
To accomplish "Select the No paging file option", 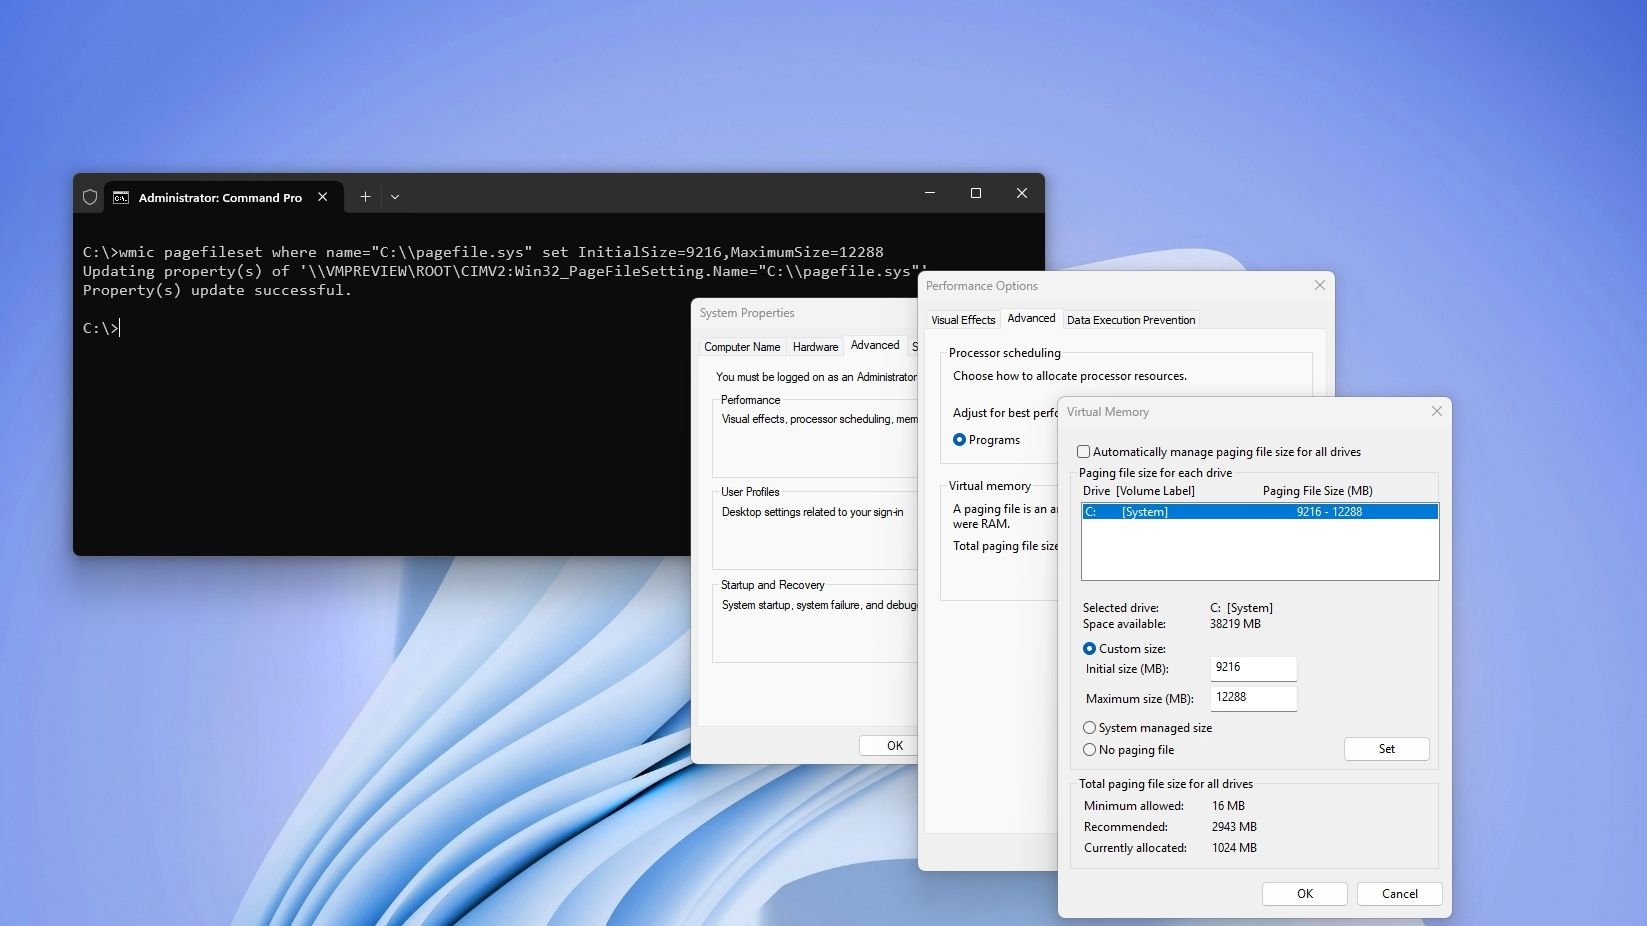I will tap(1089, 749).
